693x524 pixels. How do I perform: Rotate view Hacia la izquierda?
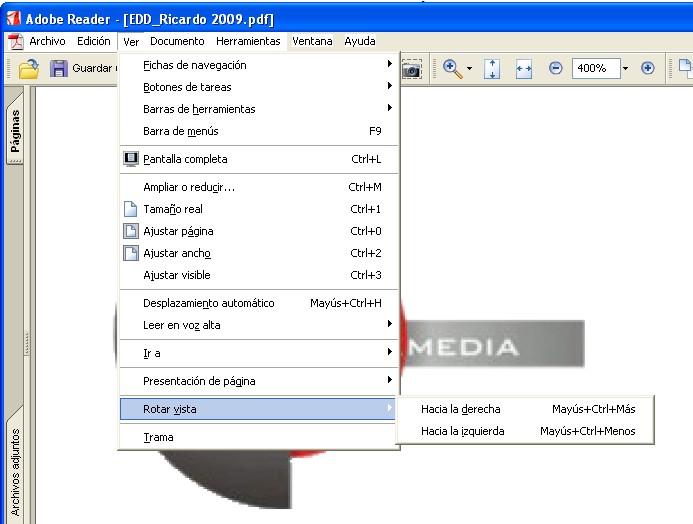pos(525,431)
